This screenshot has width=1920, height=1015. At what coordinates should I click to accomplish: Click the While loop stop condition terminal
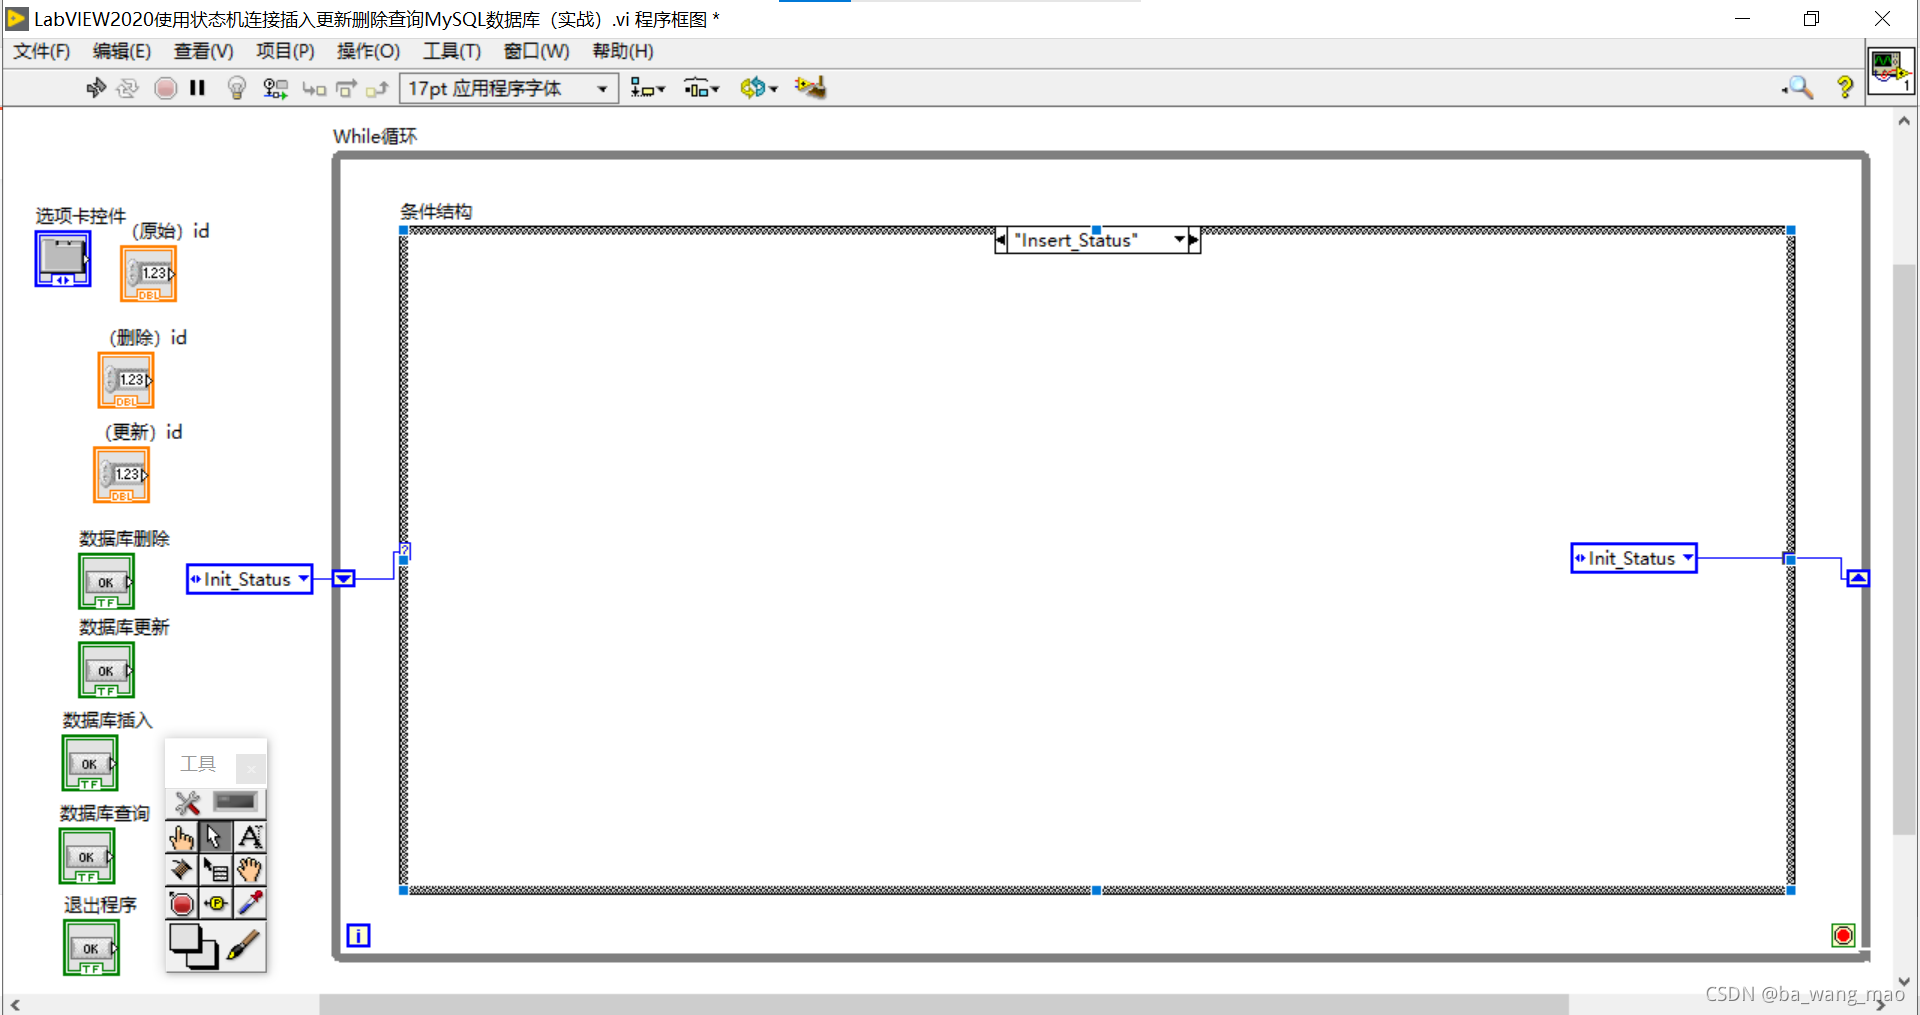pyautogui.click(x=1843, y=935)
